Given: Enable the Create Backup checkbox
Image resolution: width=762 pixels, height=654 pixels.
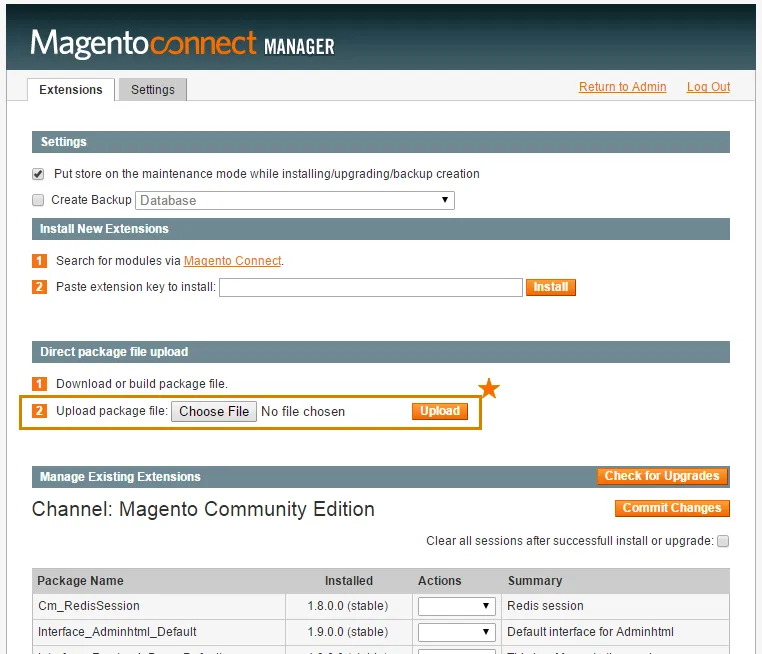Looking at the screenshot, I should point(39,200).
